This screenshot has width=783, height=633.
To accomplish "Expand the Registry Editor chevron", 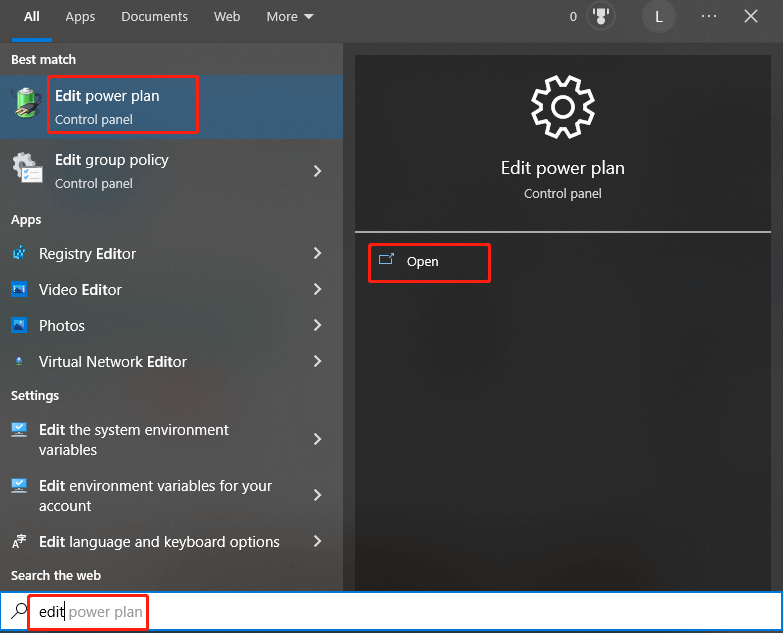I will [x=317, y=253].
